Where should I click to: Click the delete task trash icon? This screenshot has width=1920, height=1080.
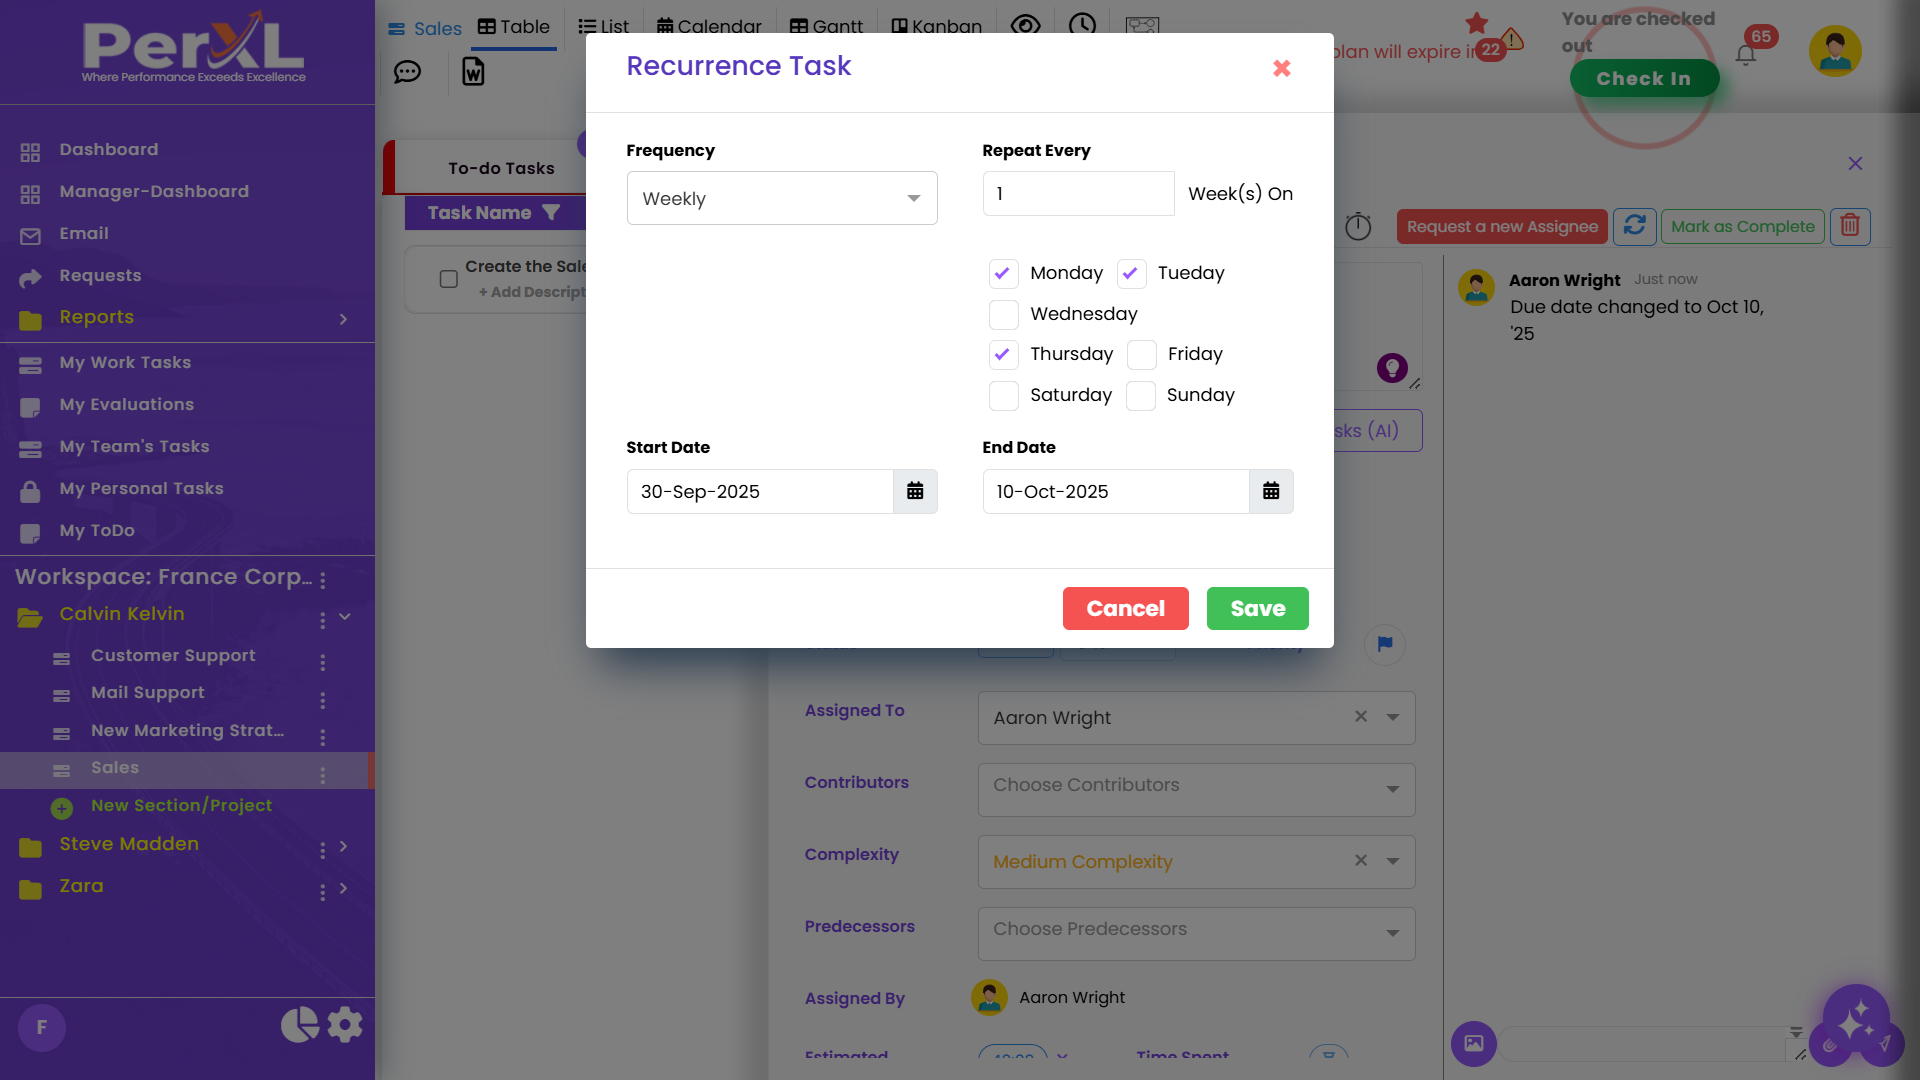(1849, 226)
